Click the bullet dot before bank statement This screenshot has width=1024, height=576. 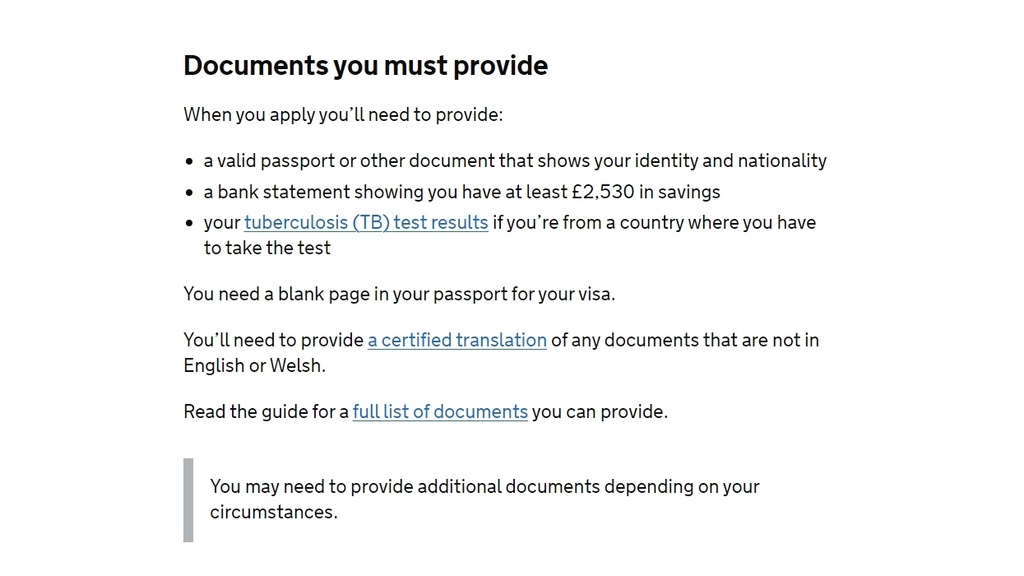coord(189,193)
